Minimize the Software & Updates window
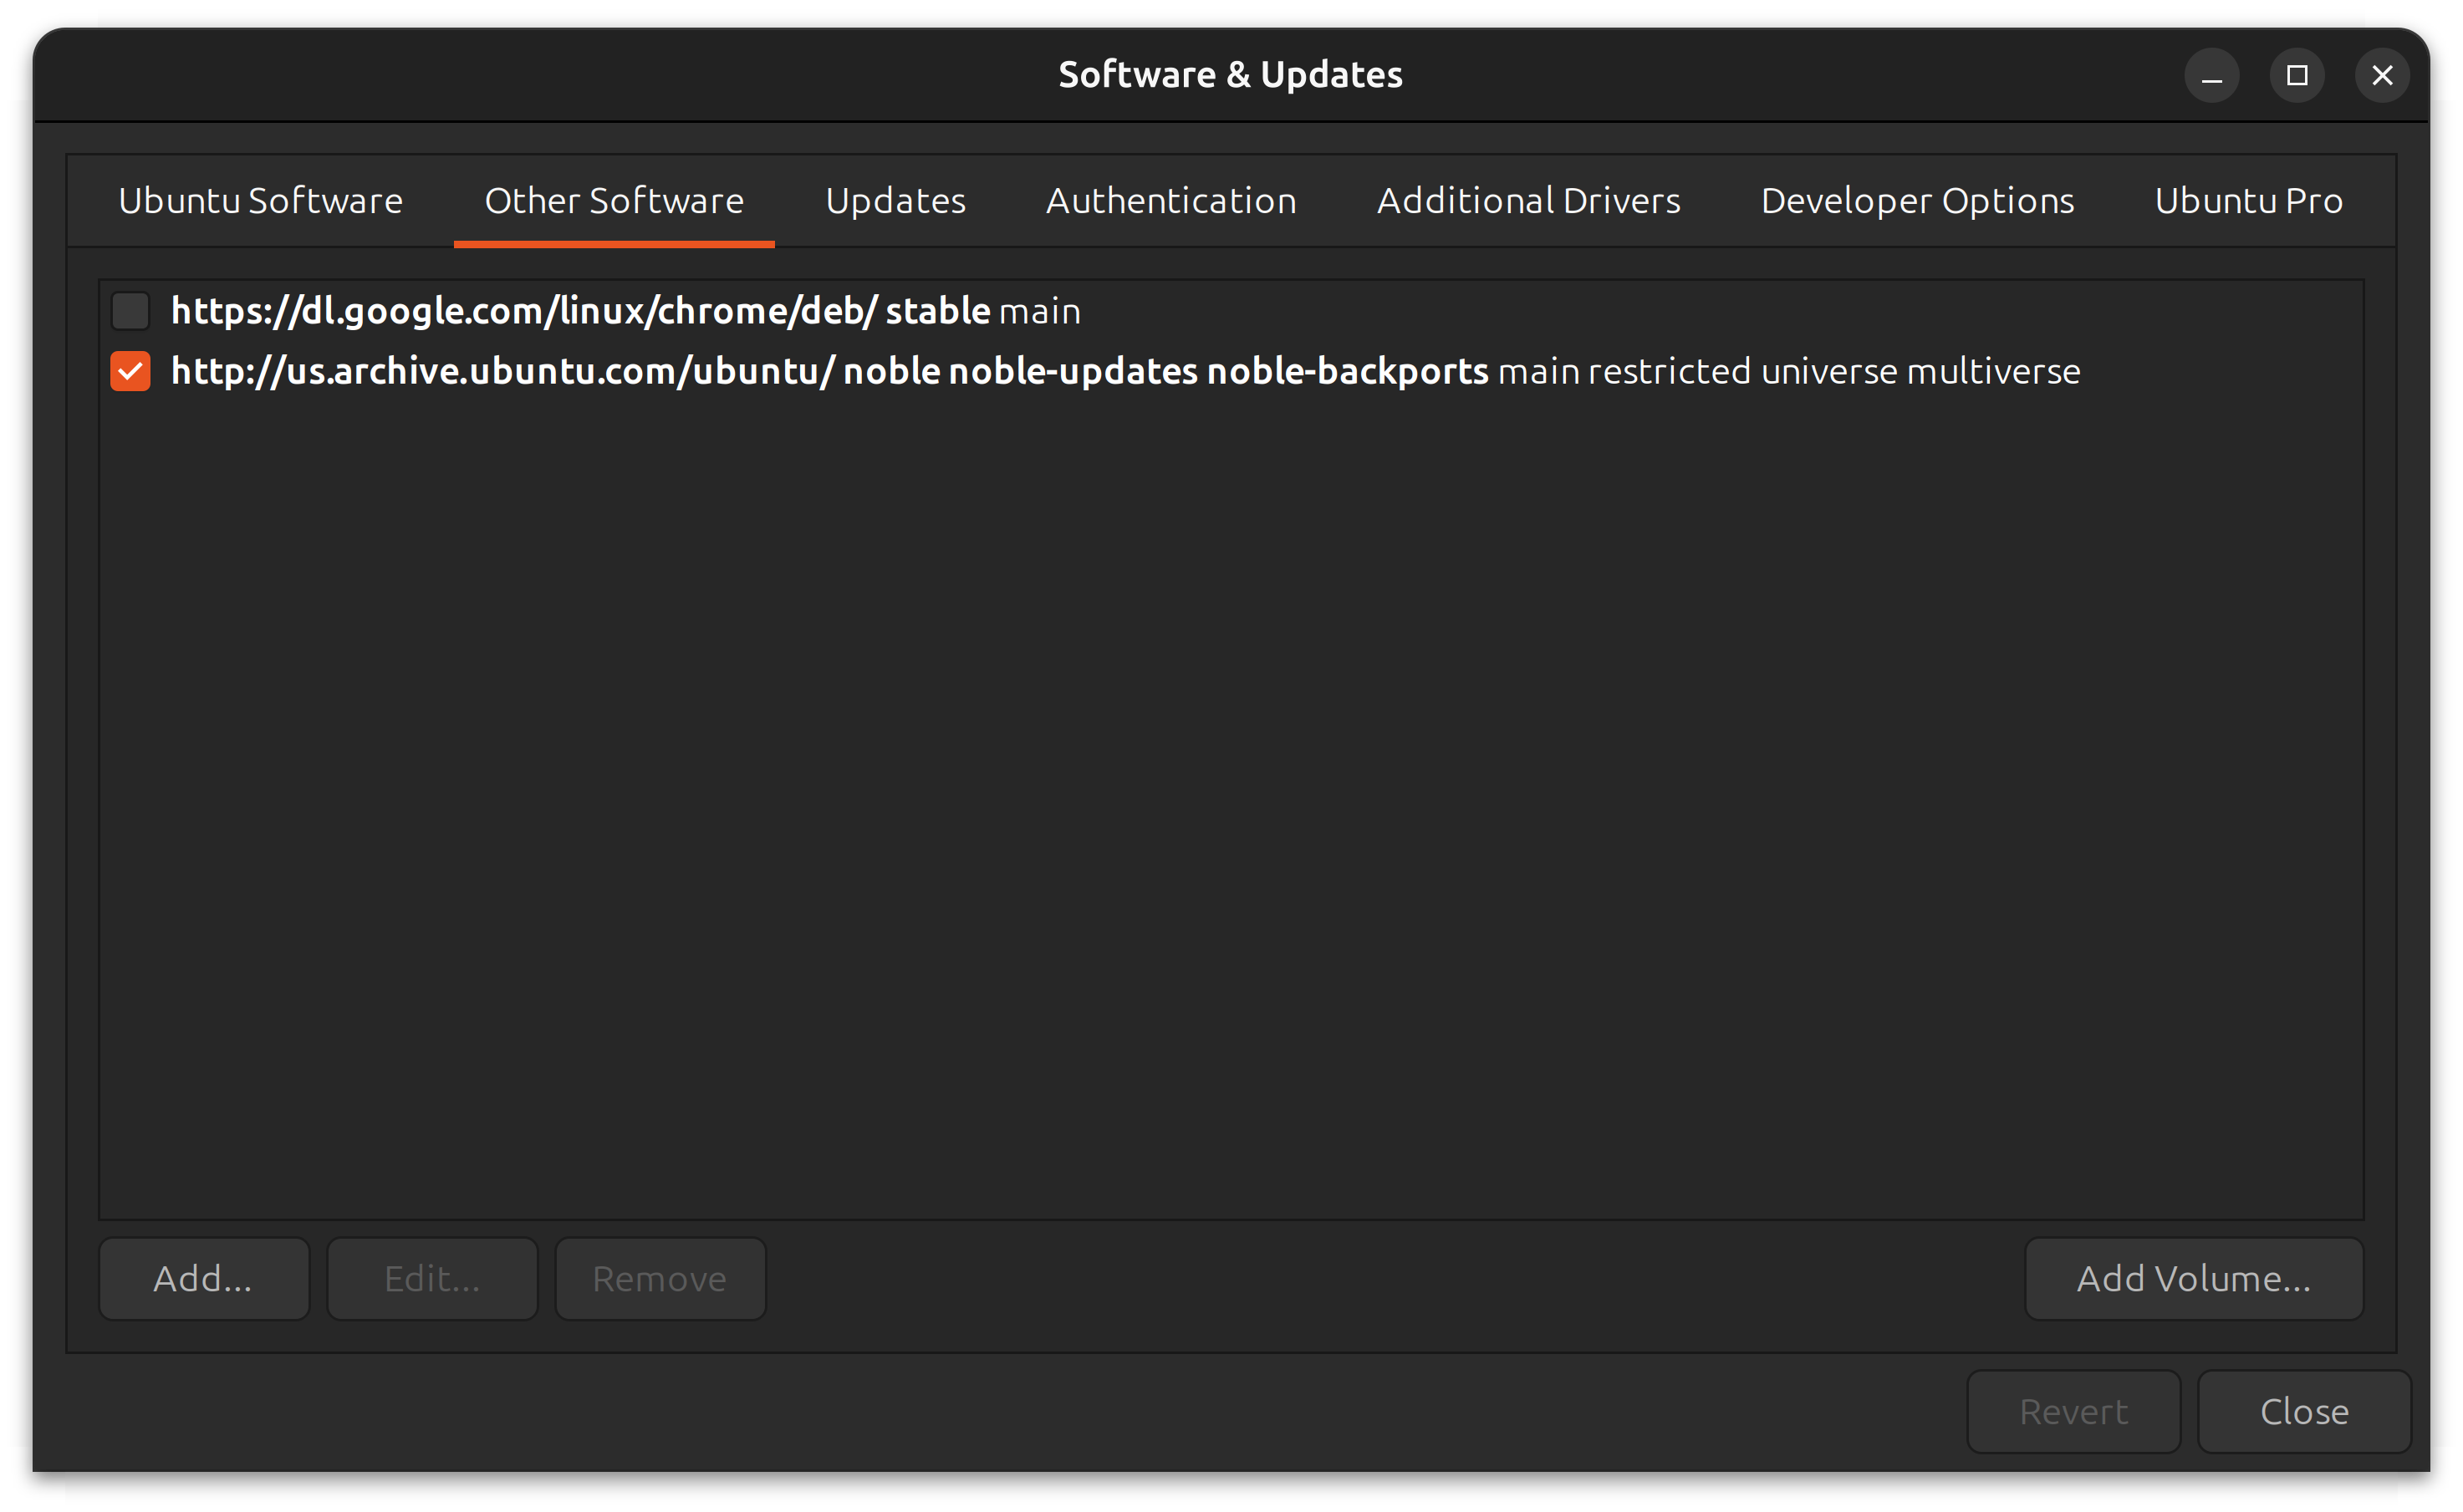The width and height of the screenshot is (2463, 1512). (2211, 75)
